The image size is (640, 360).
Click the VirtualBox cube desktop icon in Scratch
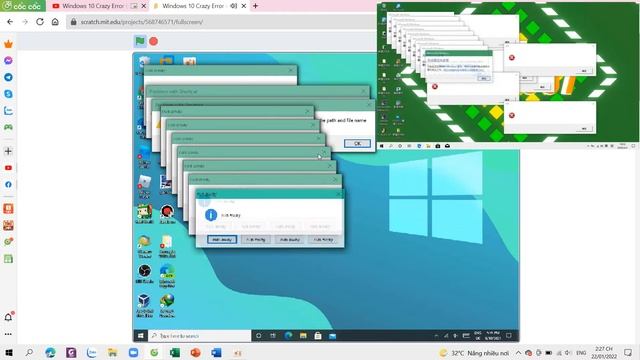144,305
